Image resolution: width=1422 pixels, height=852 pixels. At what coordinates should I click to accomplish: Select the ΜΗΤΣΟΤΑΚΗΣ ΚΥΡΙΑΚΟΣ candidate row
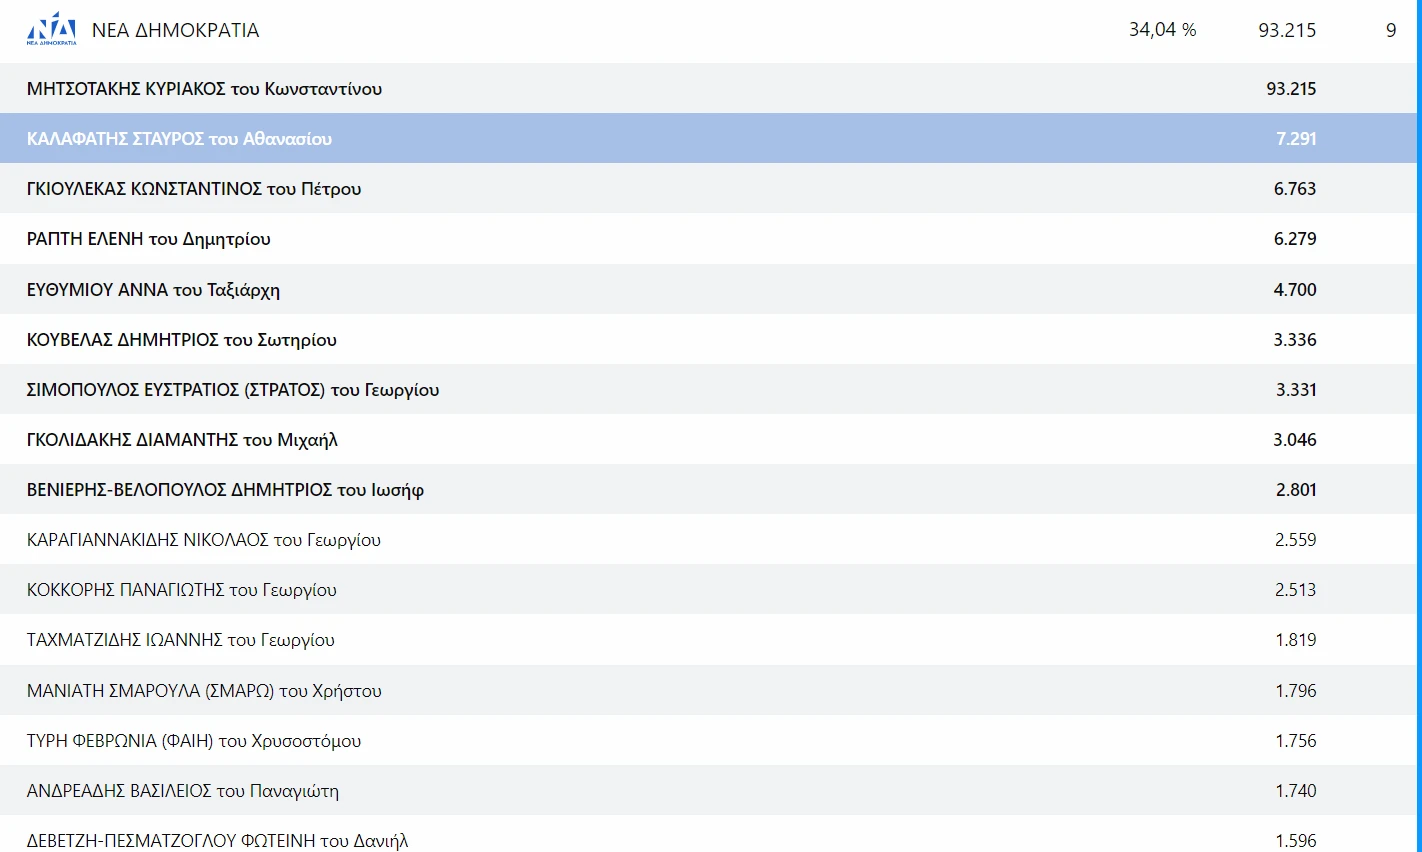[204, 89]
